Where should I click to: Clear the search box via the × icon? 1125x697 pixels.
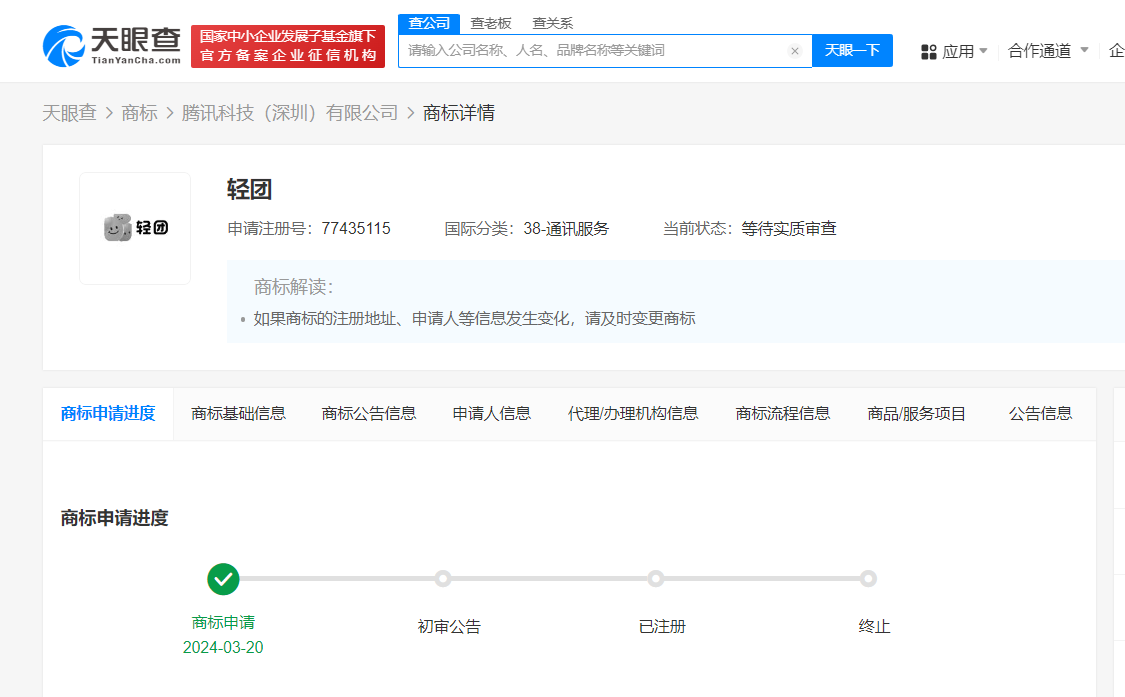point(796,50)
